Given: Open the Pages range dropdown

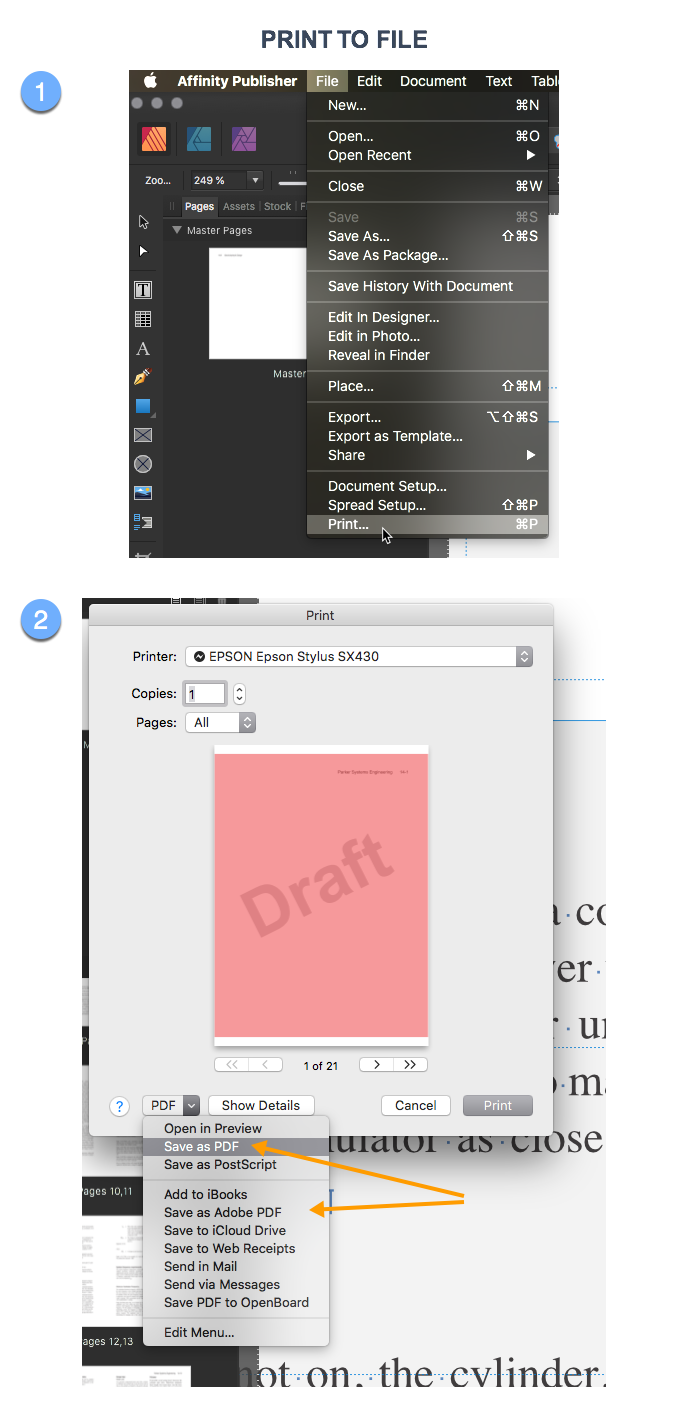Looking at the screenshot, I should (x=220, y=722).
